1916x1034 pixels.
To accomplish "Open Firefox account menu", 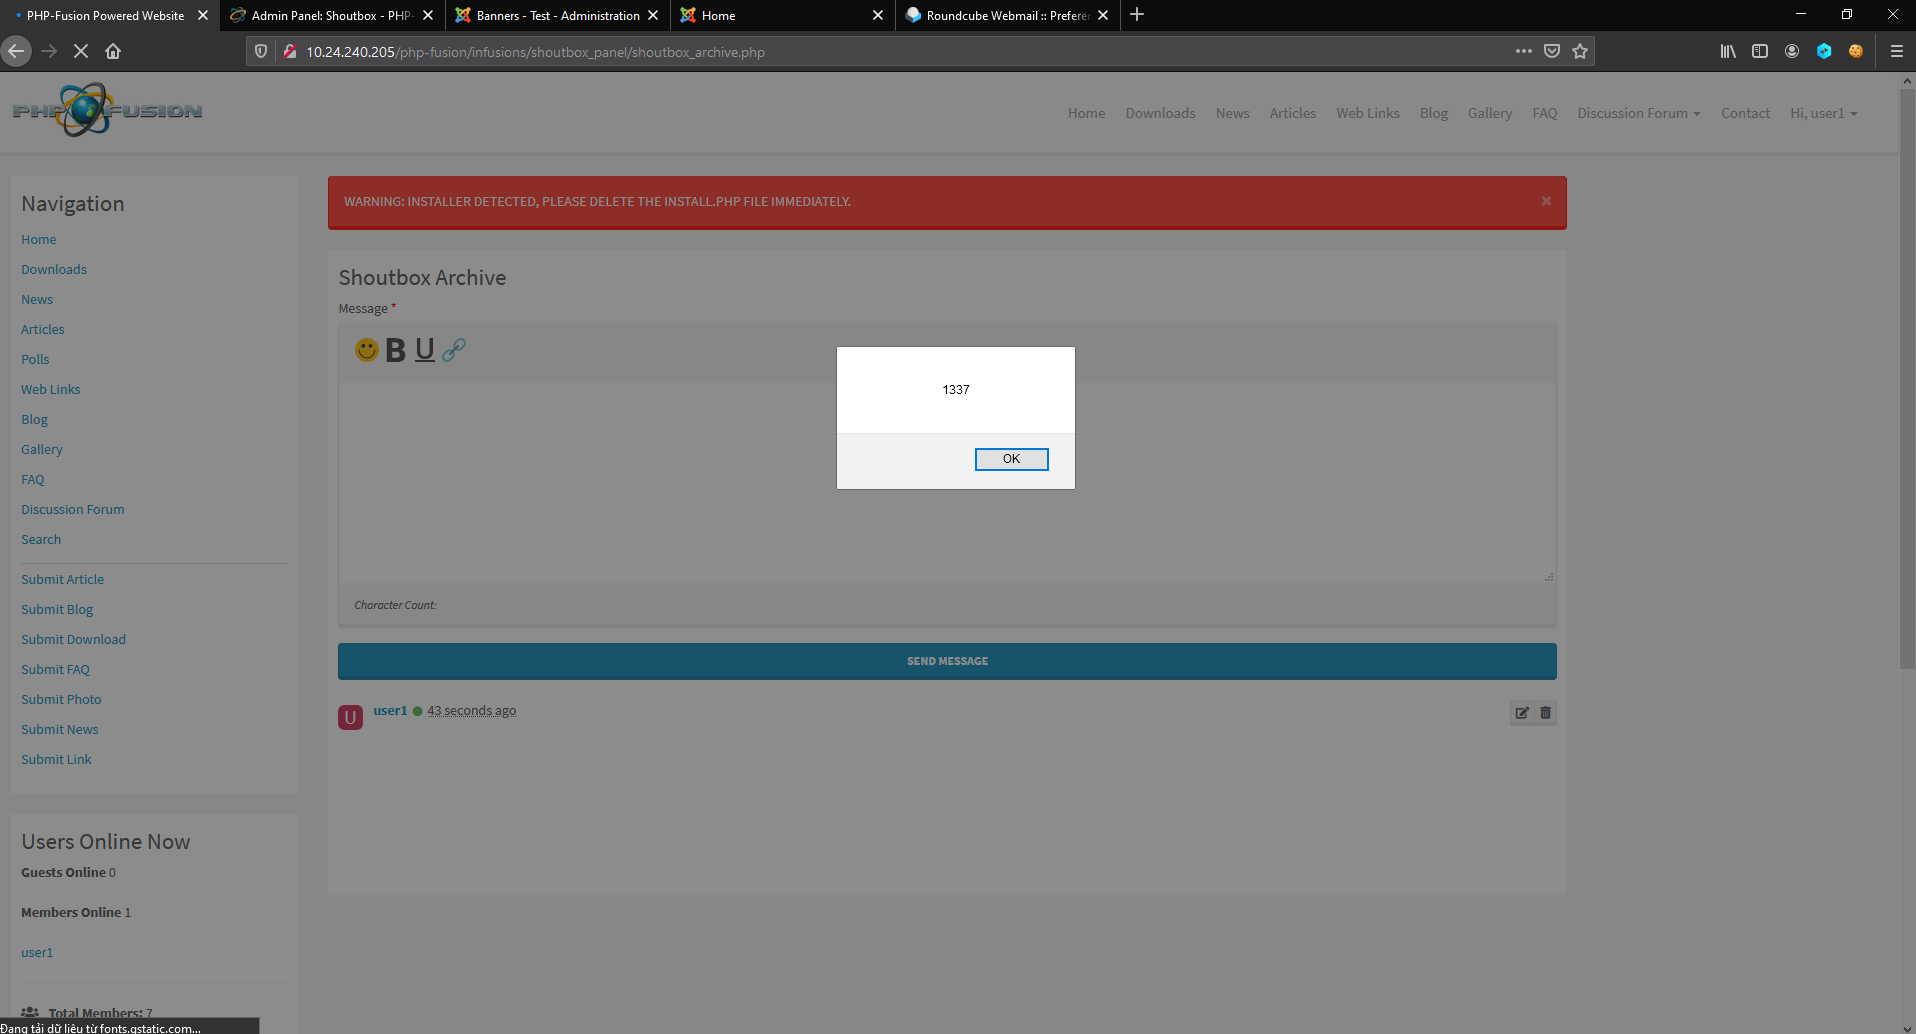I will pyautogui.click(x=1792, y=51).
